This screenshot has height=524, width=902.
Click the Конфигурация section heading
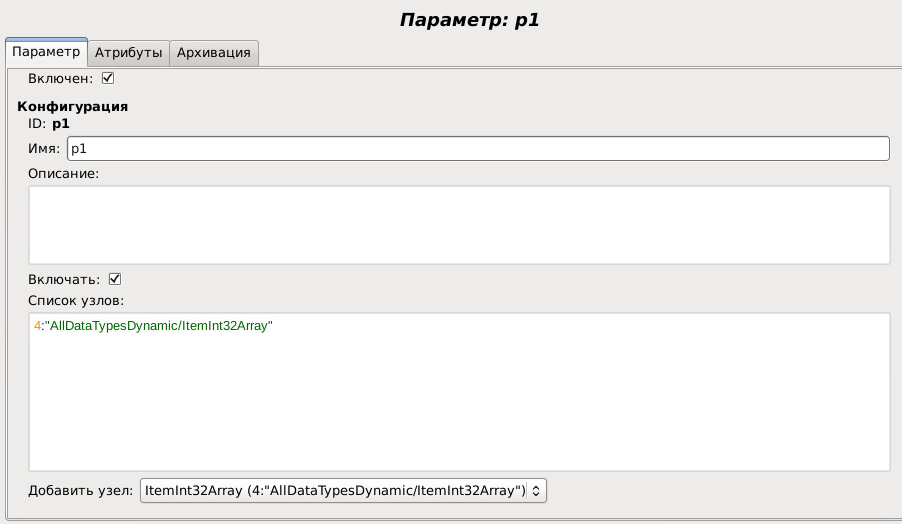[73, 106]
